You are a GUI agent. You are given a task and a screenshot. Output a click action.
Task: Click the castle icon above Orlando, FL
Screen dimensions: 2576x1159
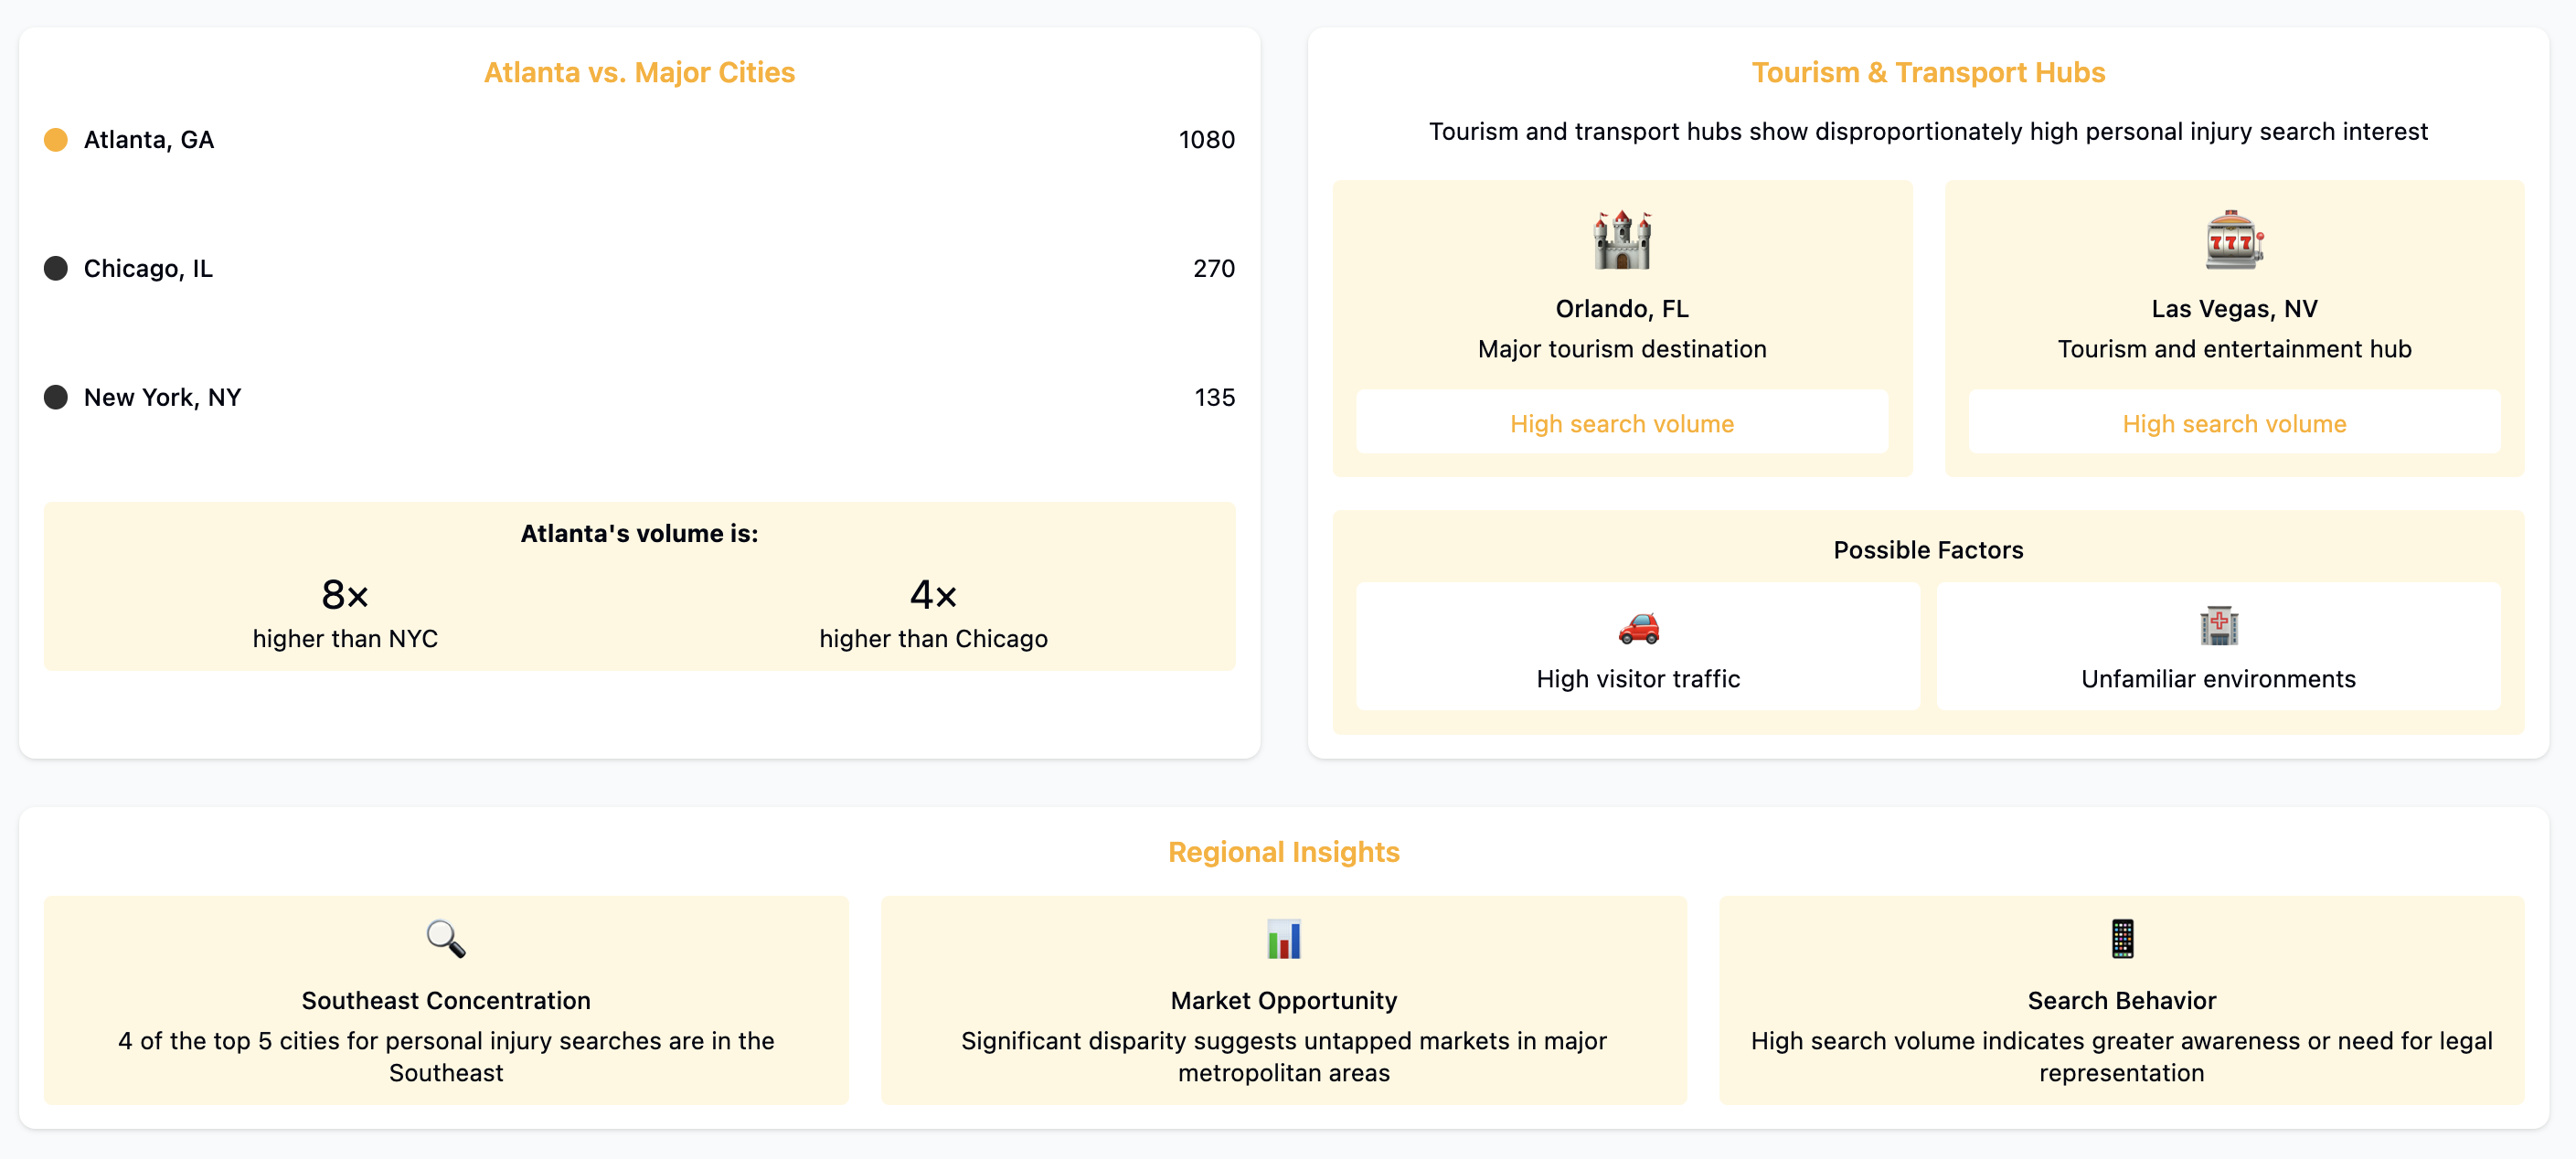point(1622,240)
